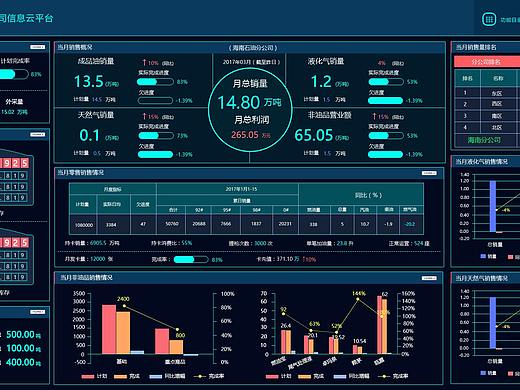Select rank 3 南区 row
The height and width of the screenshot is (390, 520).
click(x=487, y=116)
